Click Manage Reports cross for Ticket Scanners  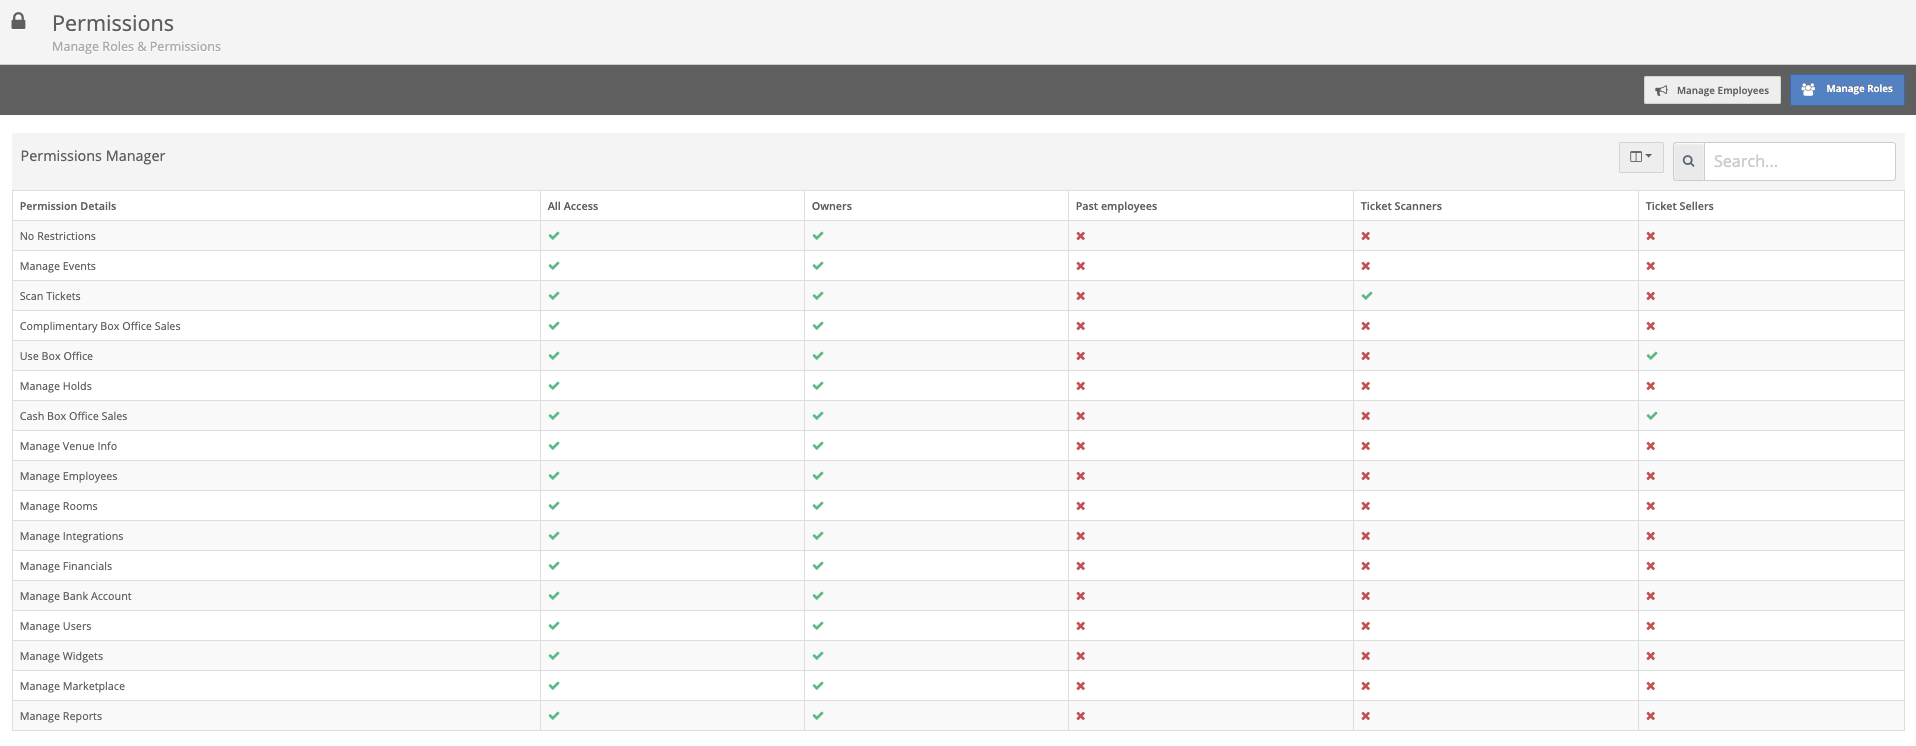[x=1366, y=716]
